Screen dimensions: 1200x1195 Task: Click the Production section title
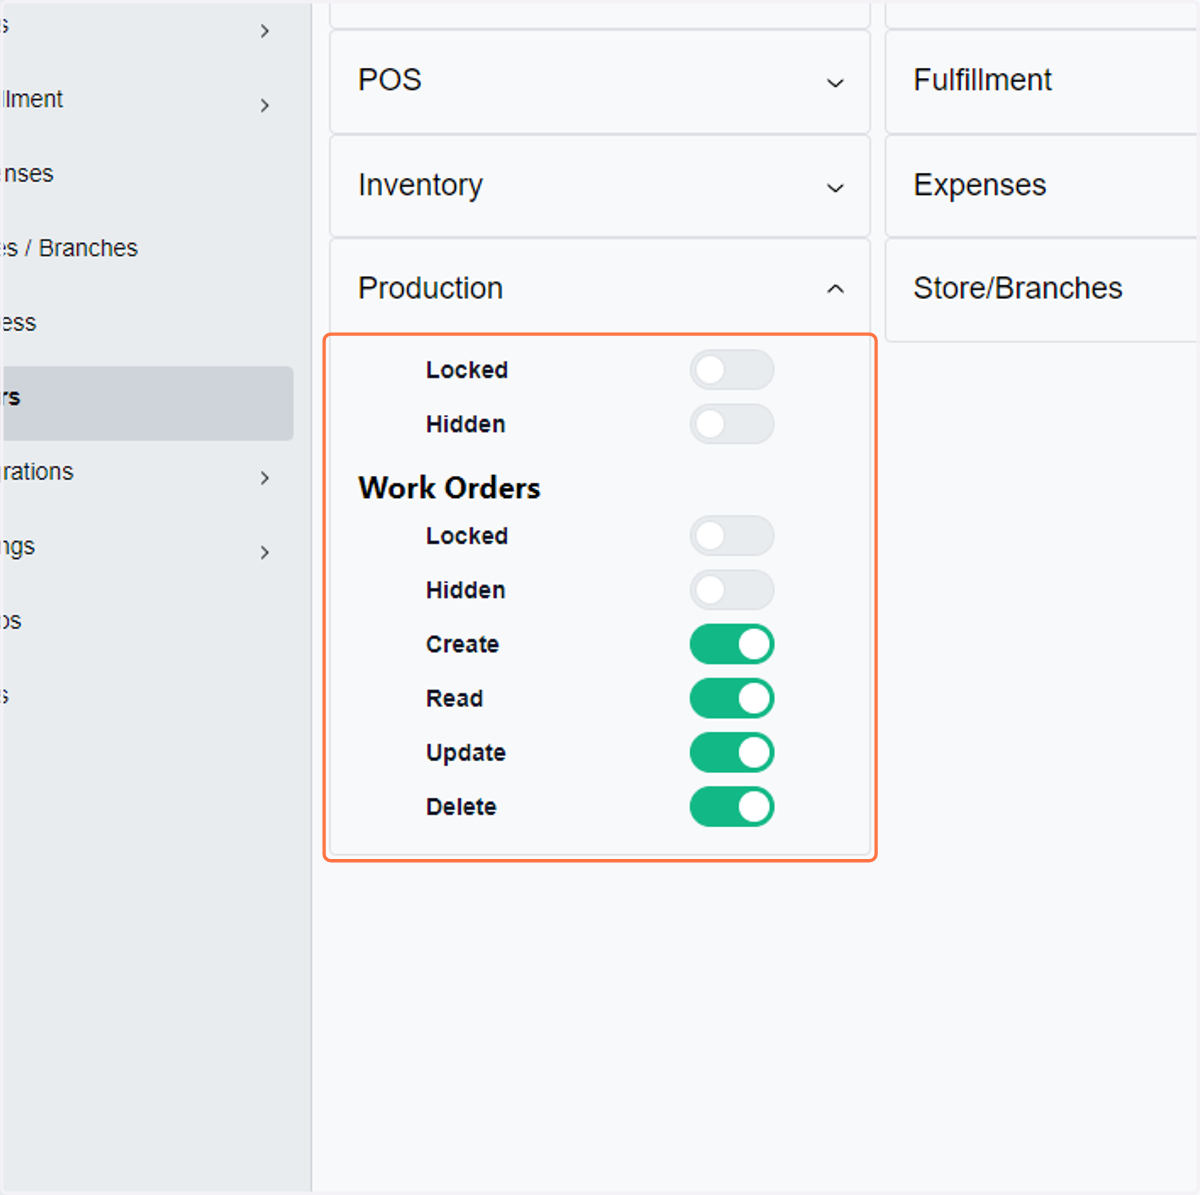(x=430, y=288)
